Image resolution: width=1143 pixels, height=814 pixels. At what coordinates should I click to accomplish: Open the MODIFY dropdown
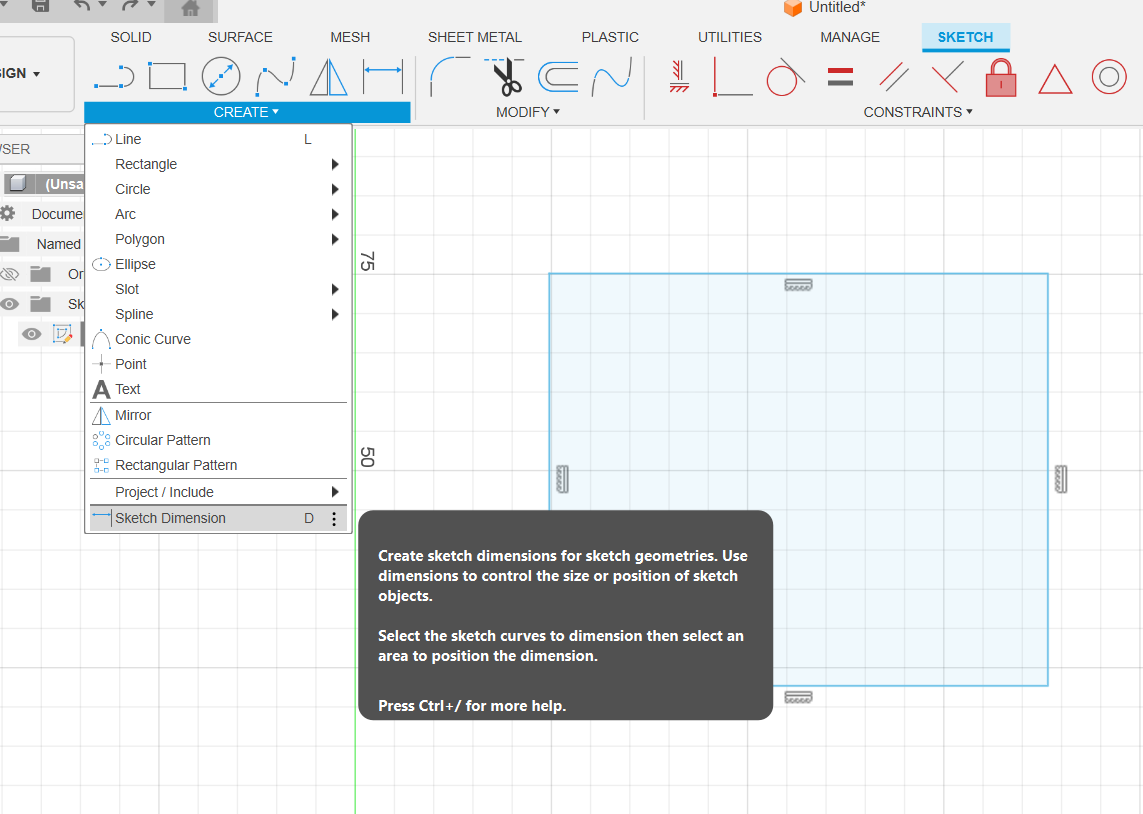pos(528,112)
